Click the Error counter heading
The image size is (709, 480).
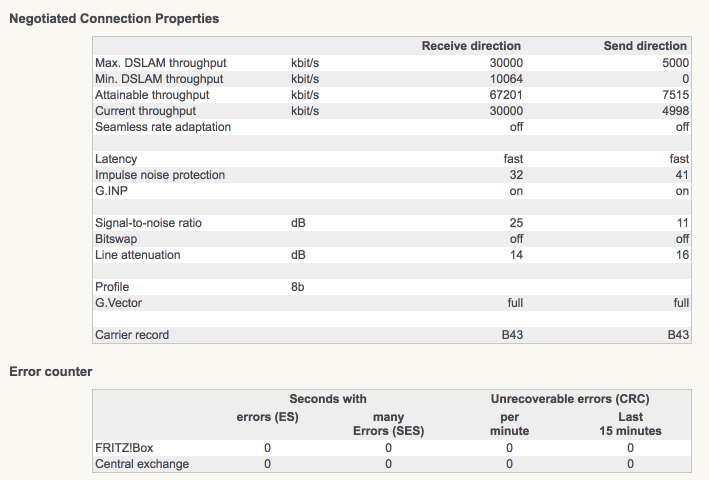51,372
